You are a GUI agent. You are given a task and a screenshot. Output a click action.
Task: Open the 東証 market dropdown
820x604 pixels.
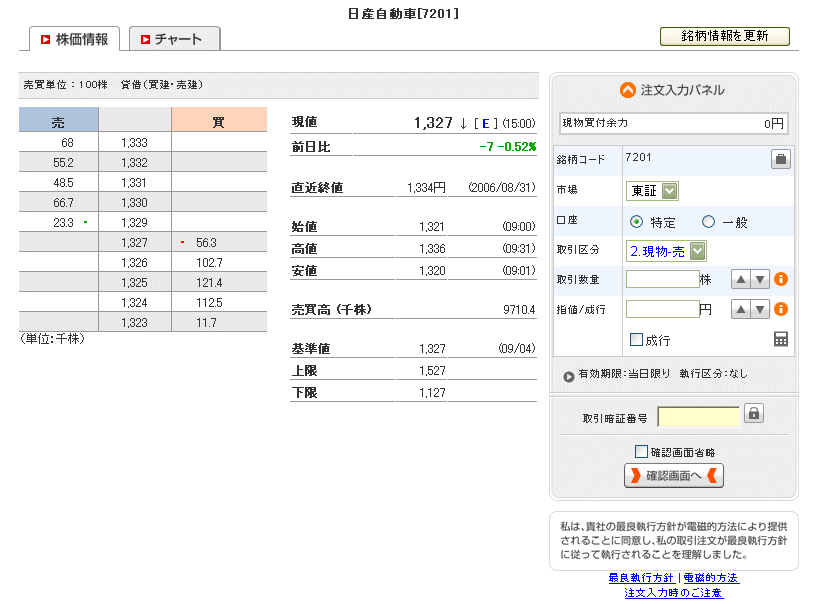pyautogui.click(x=652, y=191)
